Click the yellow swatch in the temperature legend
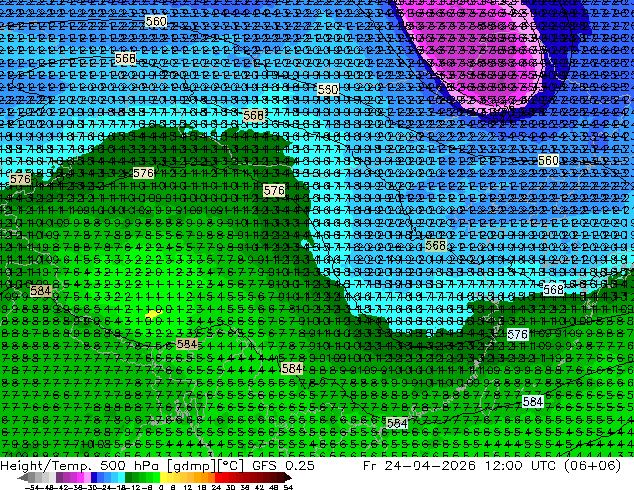The height and width of the screenshot is (490, 634). tap(164, 477)
